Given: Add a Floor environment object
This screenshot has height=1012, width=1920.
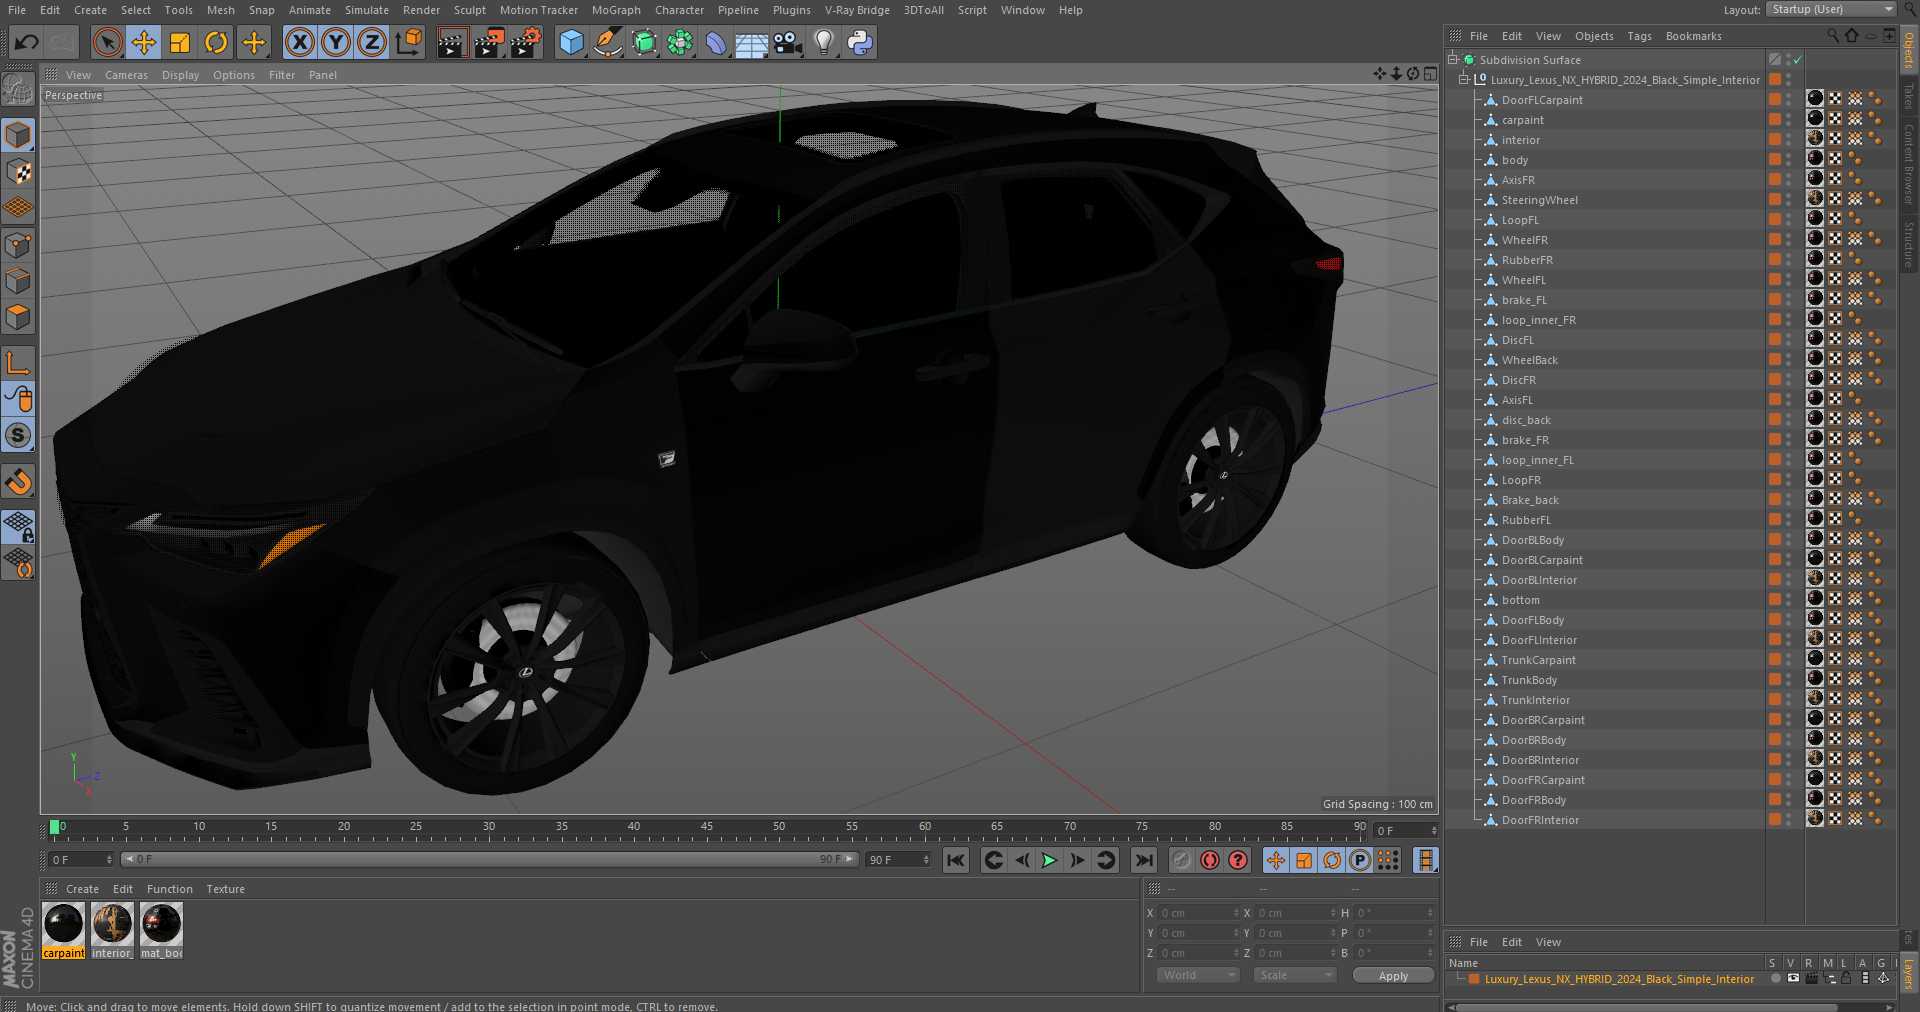Looking at the screenshot, I should (x=751, y=42).
